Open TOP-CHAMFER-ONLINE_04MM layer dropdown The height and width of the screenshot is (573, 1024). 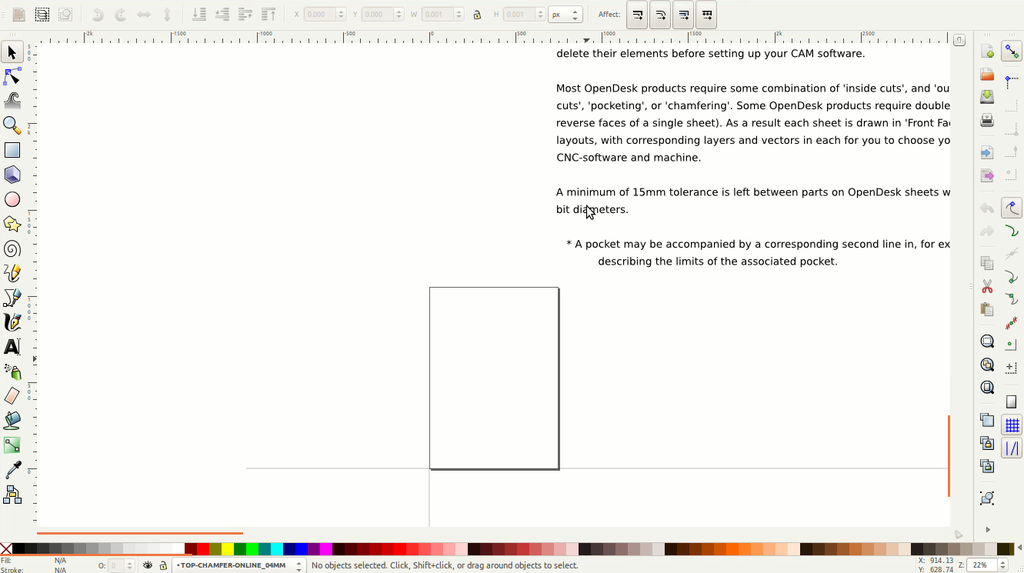click(x=239, y=565)
